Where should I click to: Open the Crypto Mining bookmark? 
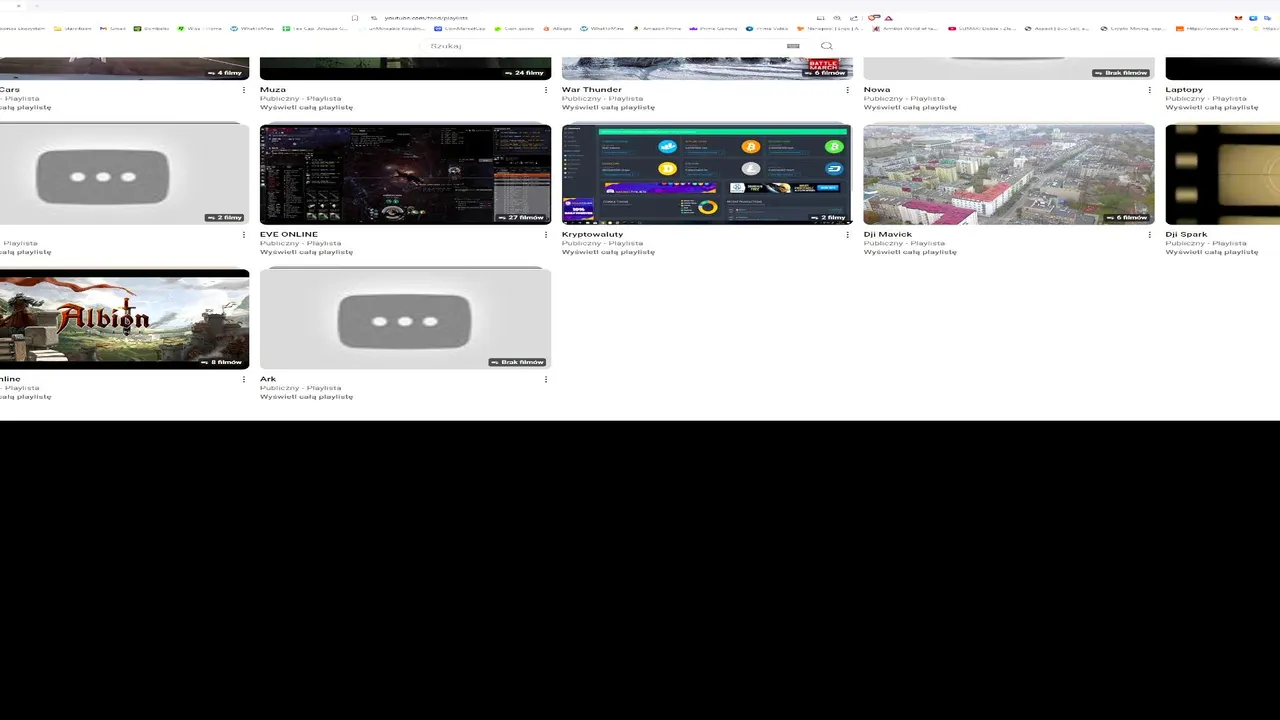pos(1132,29)
